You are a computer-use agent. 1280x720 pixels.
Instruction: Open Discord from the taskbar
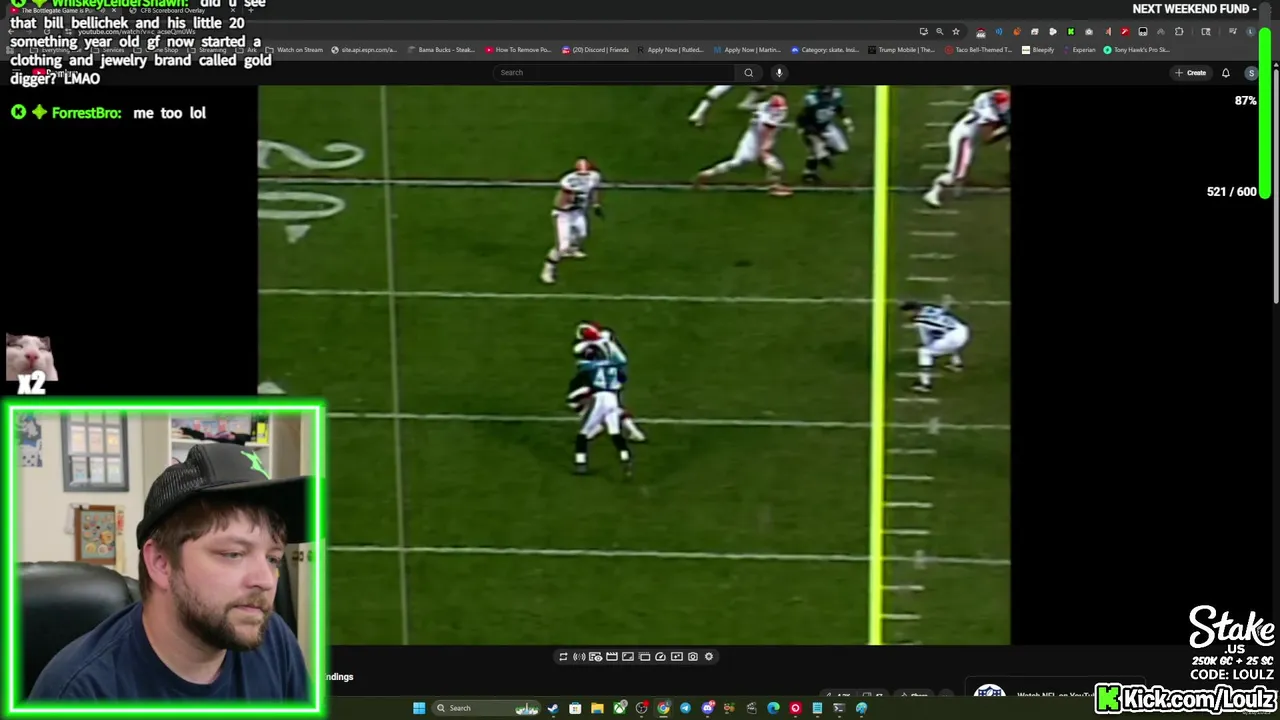708,708
